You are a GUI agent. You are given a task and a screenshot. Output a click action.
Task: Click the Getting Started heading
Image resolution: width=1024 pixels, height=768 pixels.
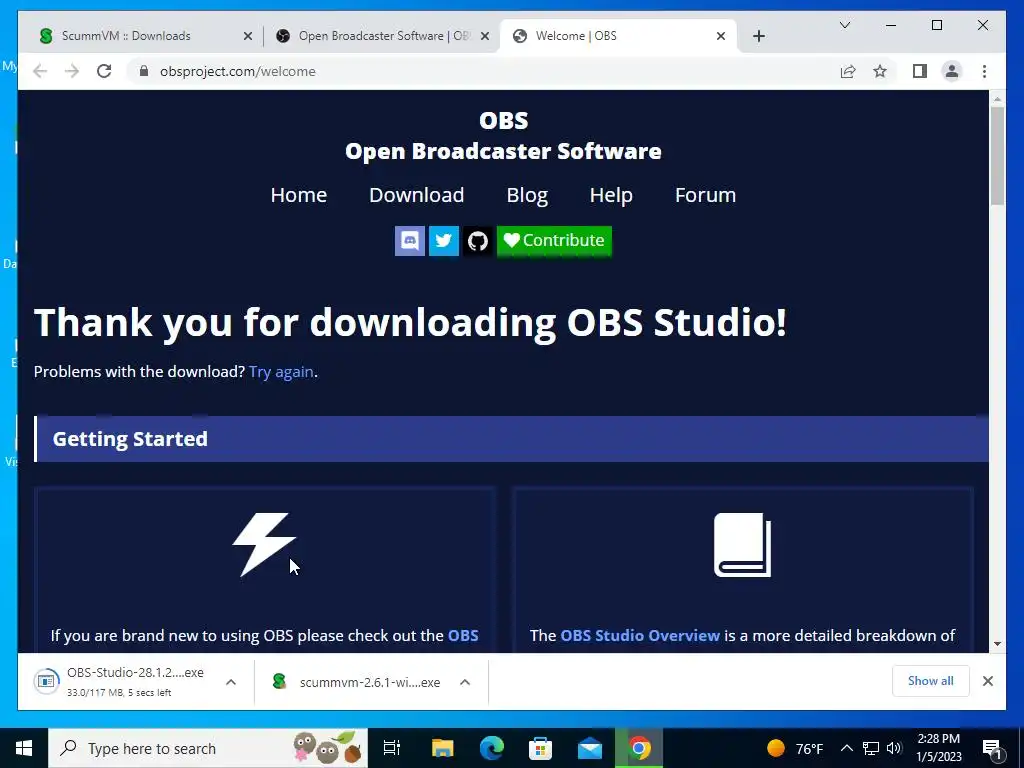point(130,439)
